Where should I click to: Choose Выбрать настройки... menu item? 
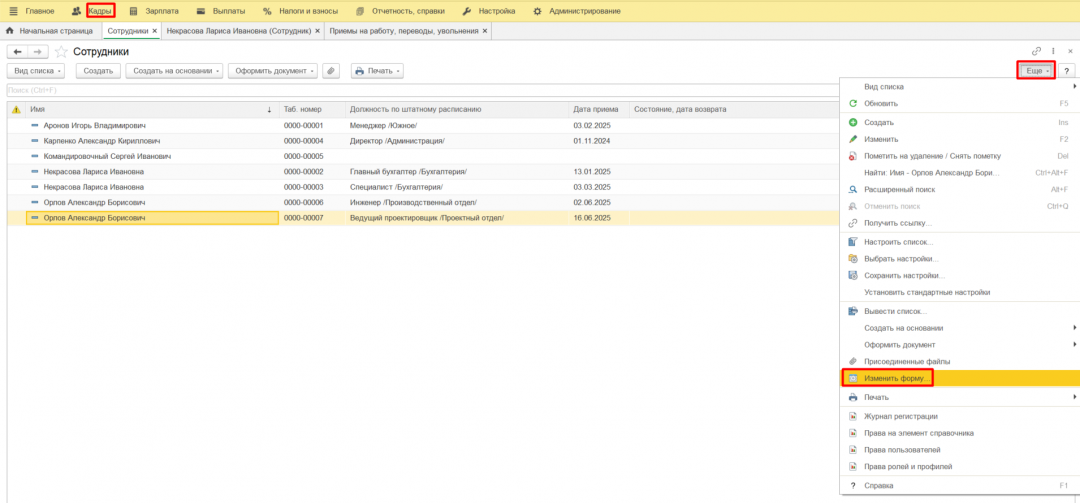point(960,259)
